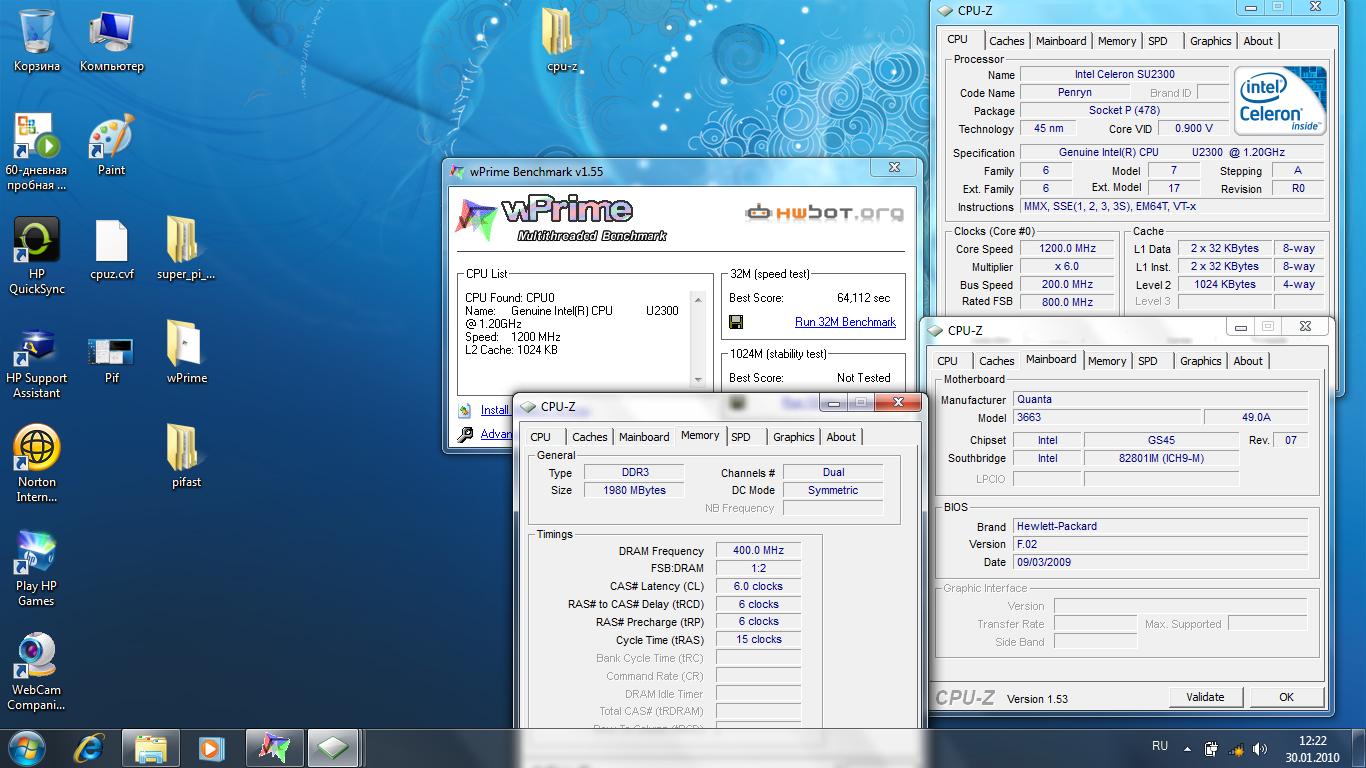
Task: Open Windows Media Player from the taskbar
Action: [x=211, y=748]
